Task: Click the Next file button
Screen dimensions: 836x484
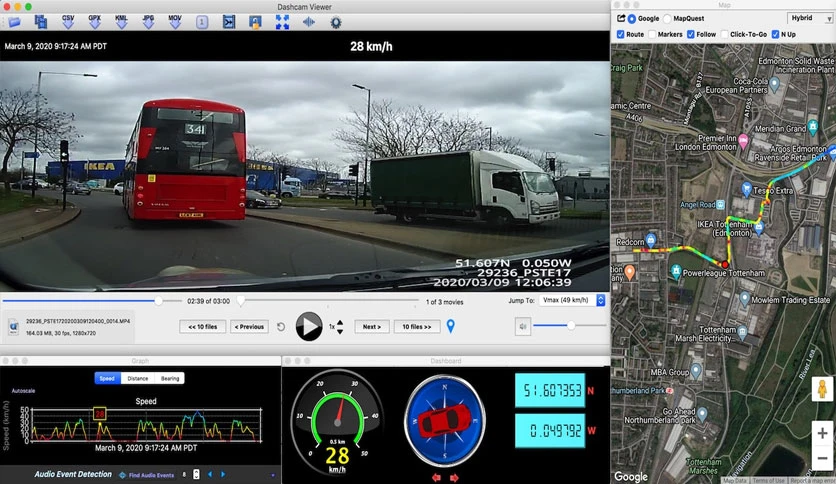Action: [x=372, y=327]
